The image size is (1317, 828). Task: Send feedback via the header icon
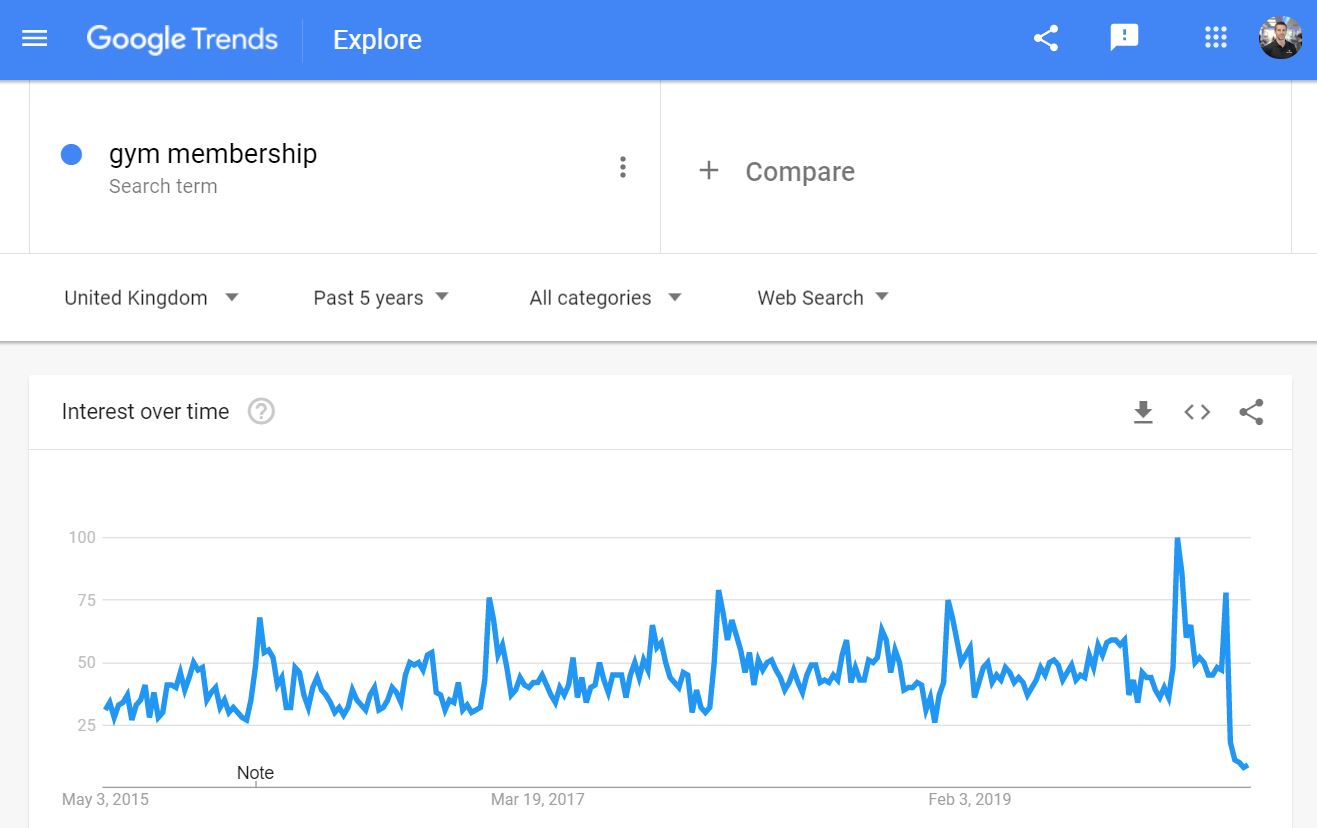1124,39
